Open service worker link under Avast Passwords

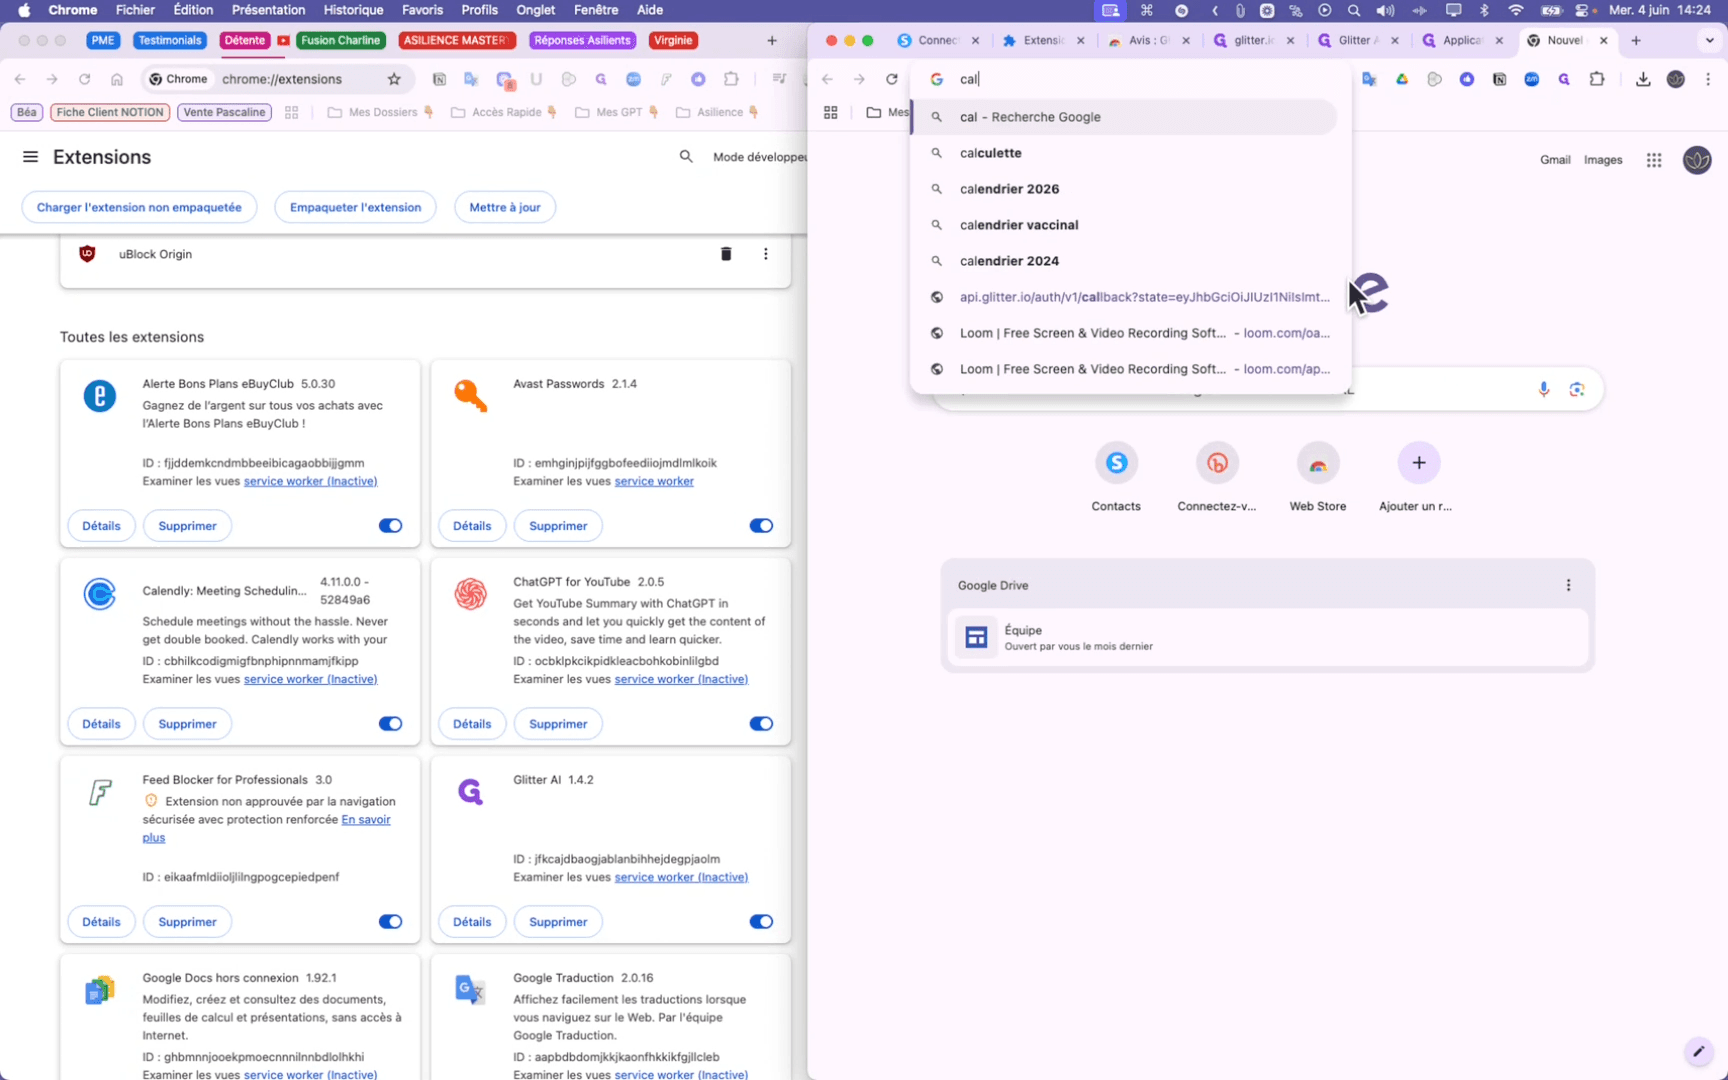[654, 481]
